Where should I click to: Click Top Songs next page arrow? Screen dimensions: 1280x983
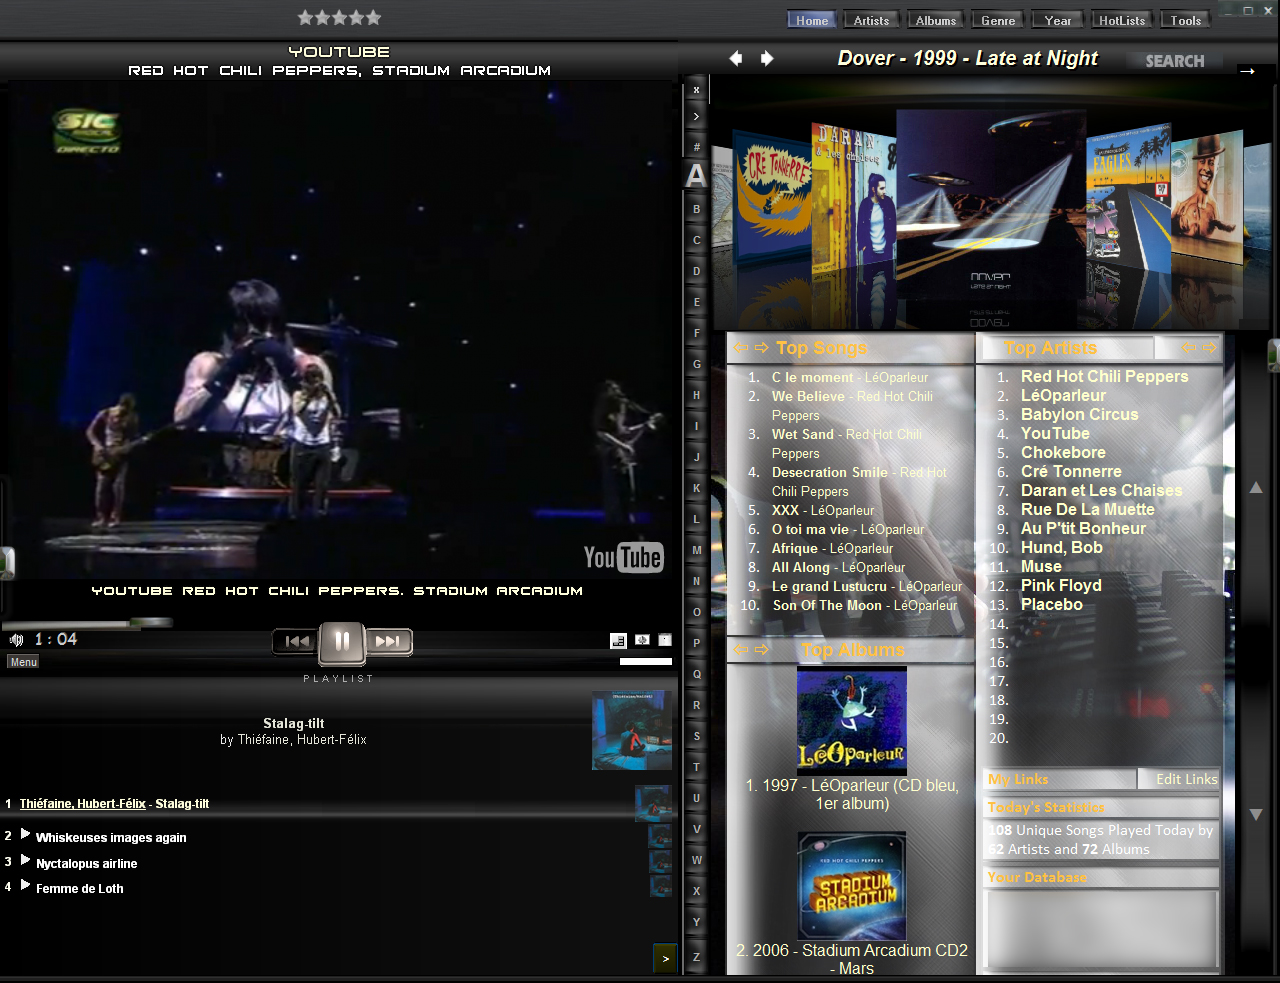[x=761, y=348]
